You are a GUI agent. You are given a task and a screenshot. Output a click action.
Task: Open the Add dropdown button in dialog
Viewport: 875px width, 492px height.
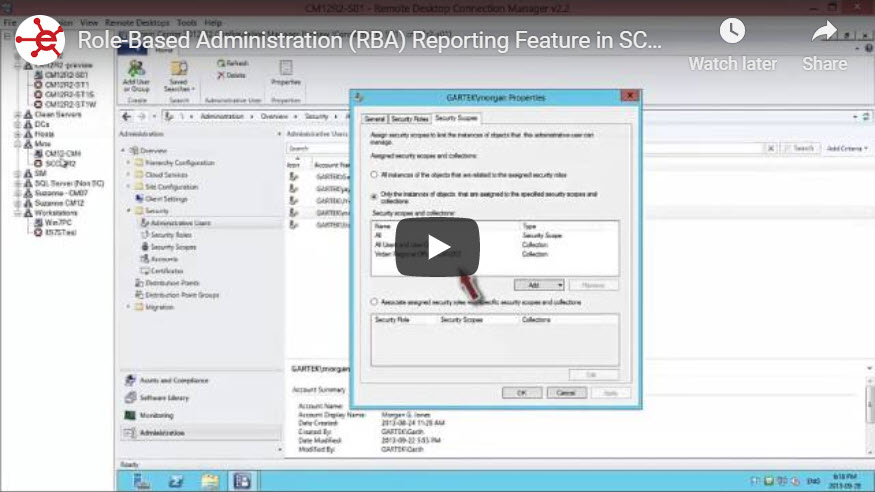(x=539, y=285)
